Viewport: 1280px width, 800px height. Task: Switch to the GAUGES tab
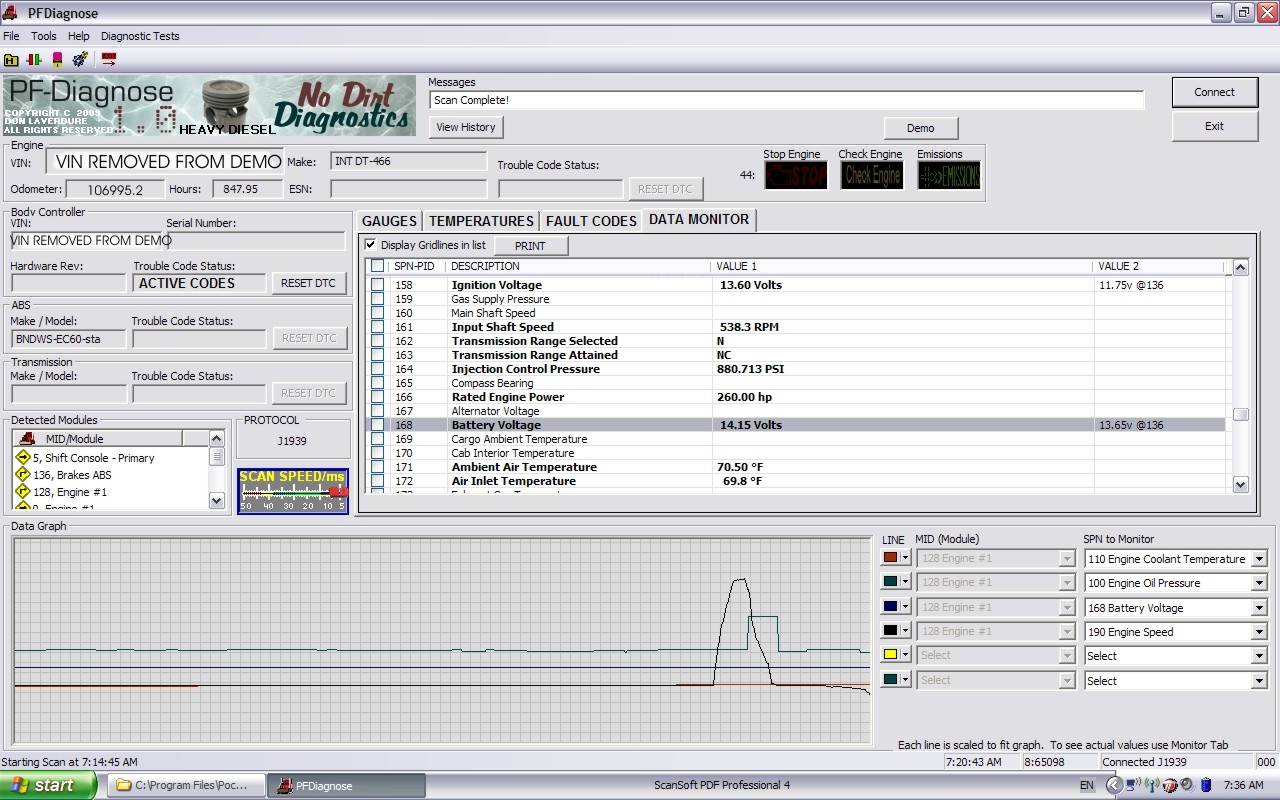[389, 221]
